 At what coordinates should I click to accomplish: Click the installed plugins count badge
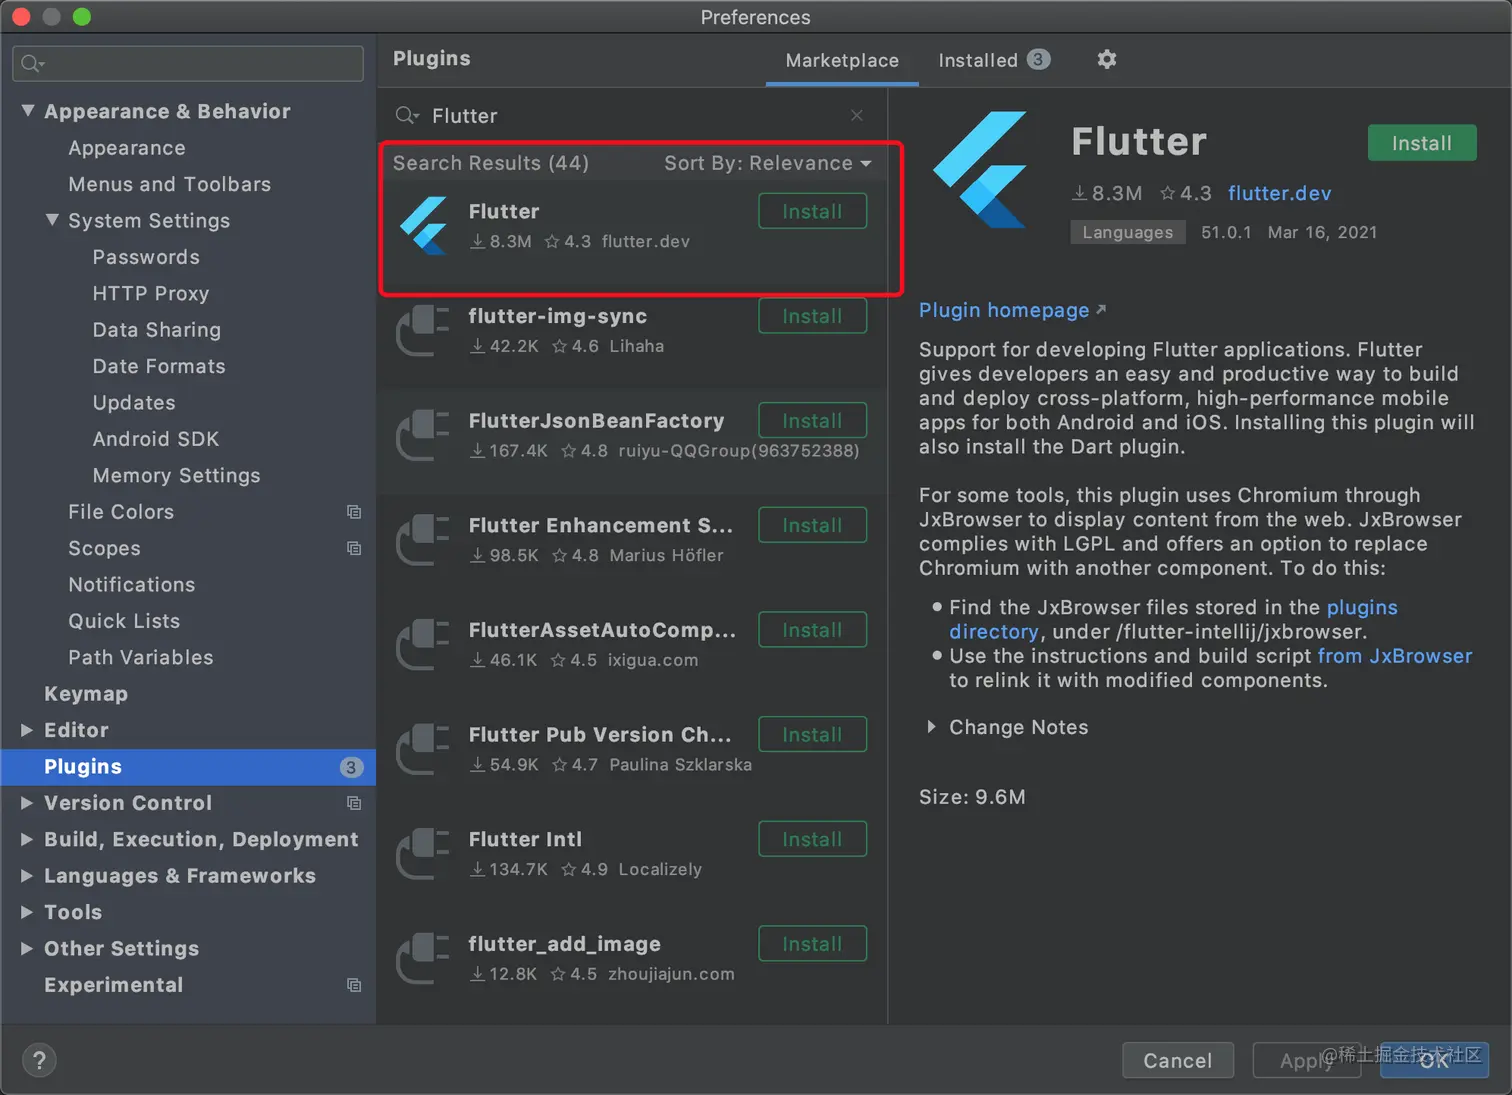pyautogui.click(x=1039, y=59)
